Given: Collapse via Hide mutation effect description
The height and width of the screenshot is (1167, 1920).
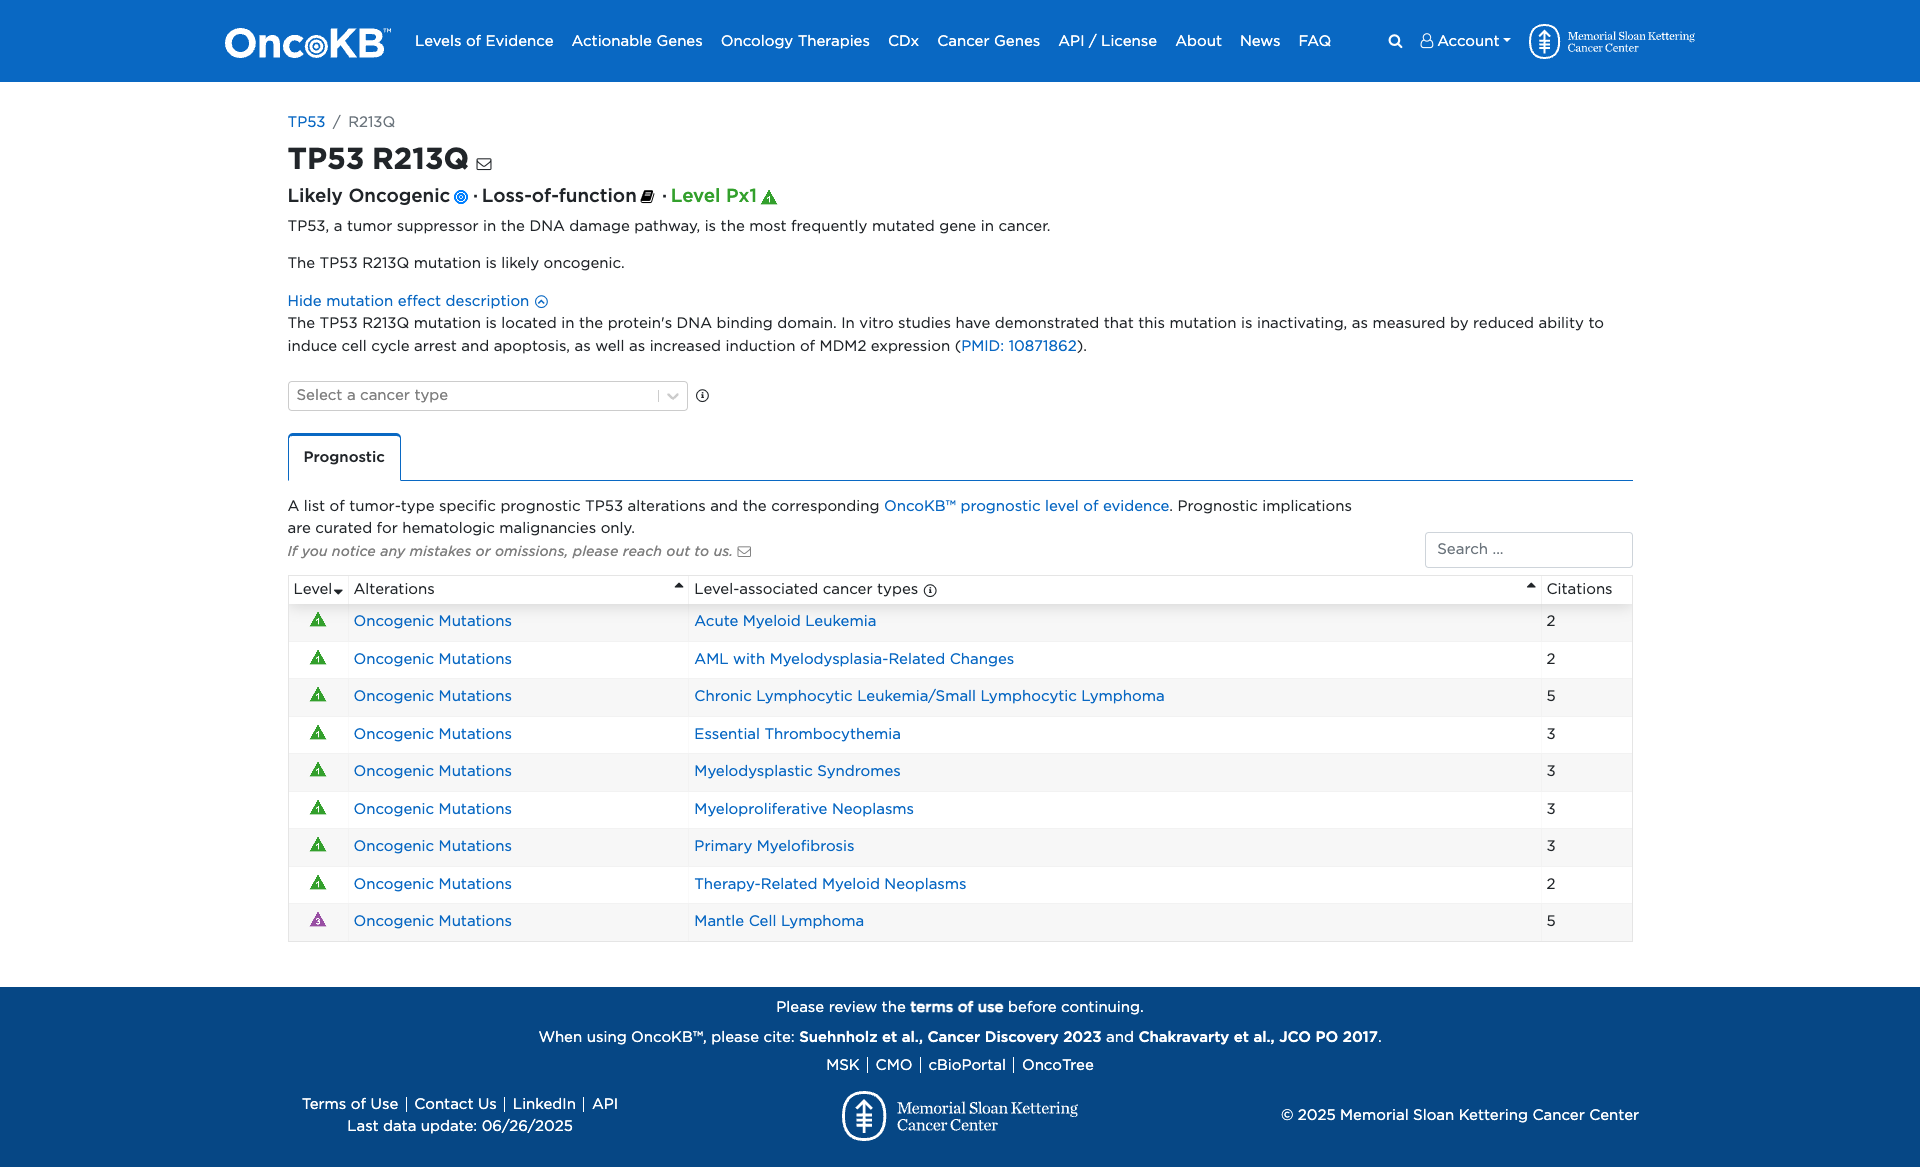Looking at the screenshot, I should (x=417, y=301).
